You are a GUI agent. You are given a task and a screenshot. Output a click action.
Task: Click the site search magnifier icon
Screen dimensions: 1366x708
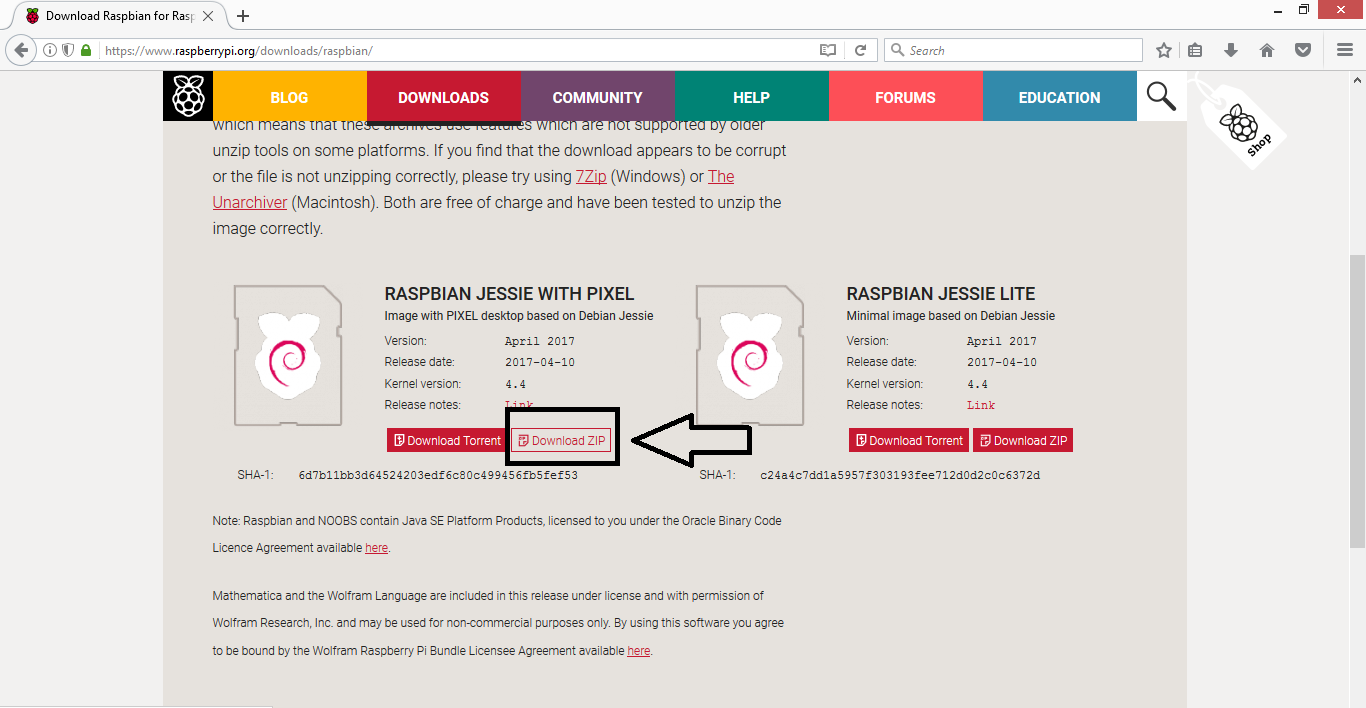pyautogui.click(x=1161, y=96)
